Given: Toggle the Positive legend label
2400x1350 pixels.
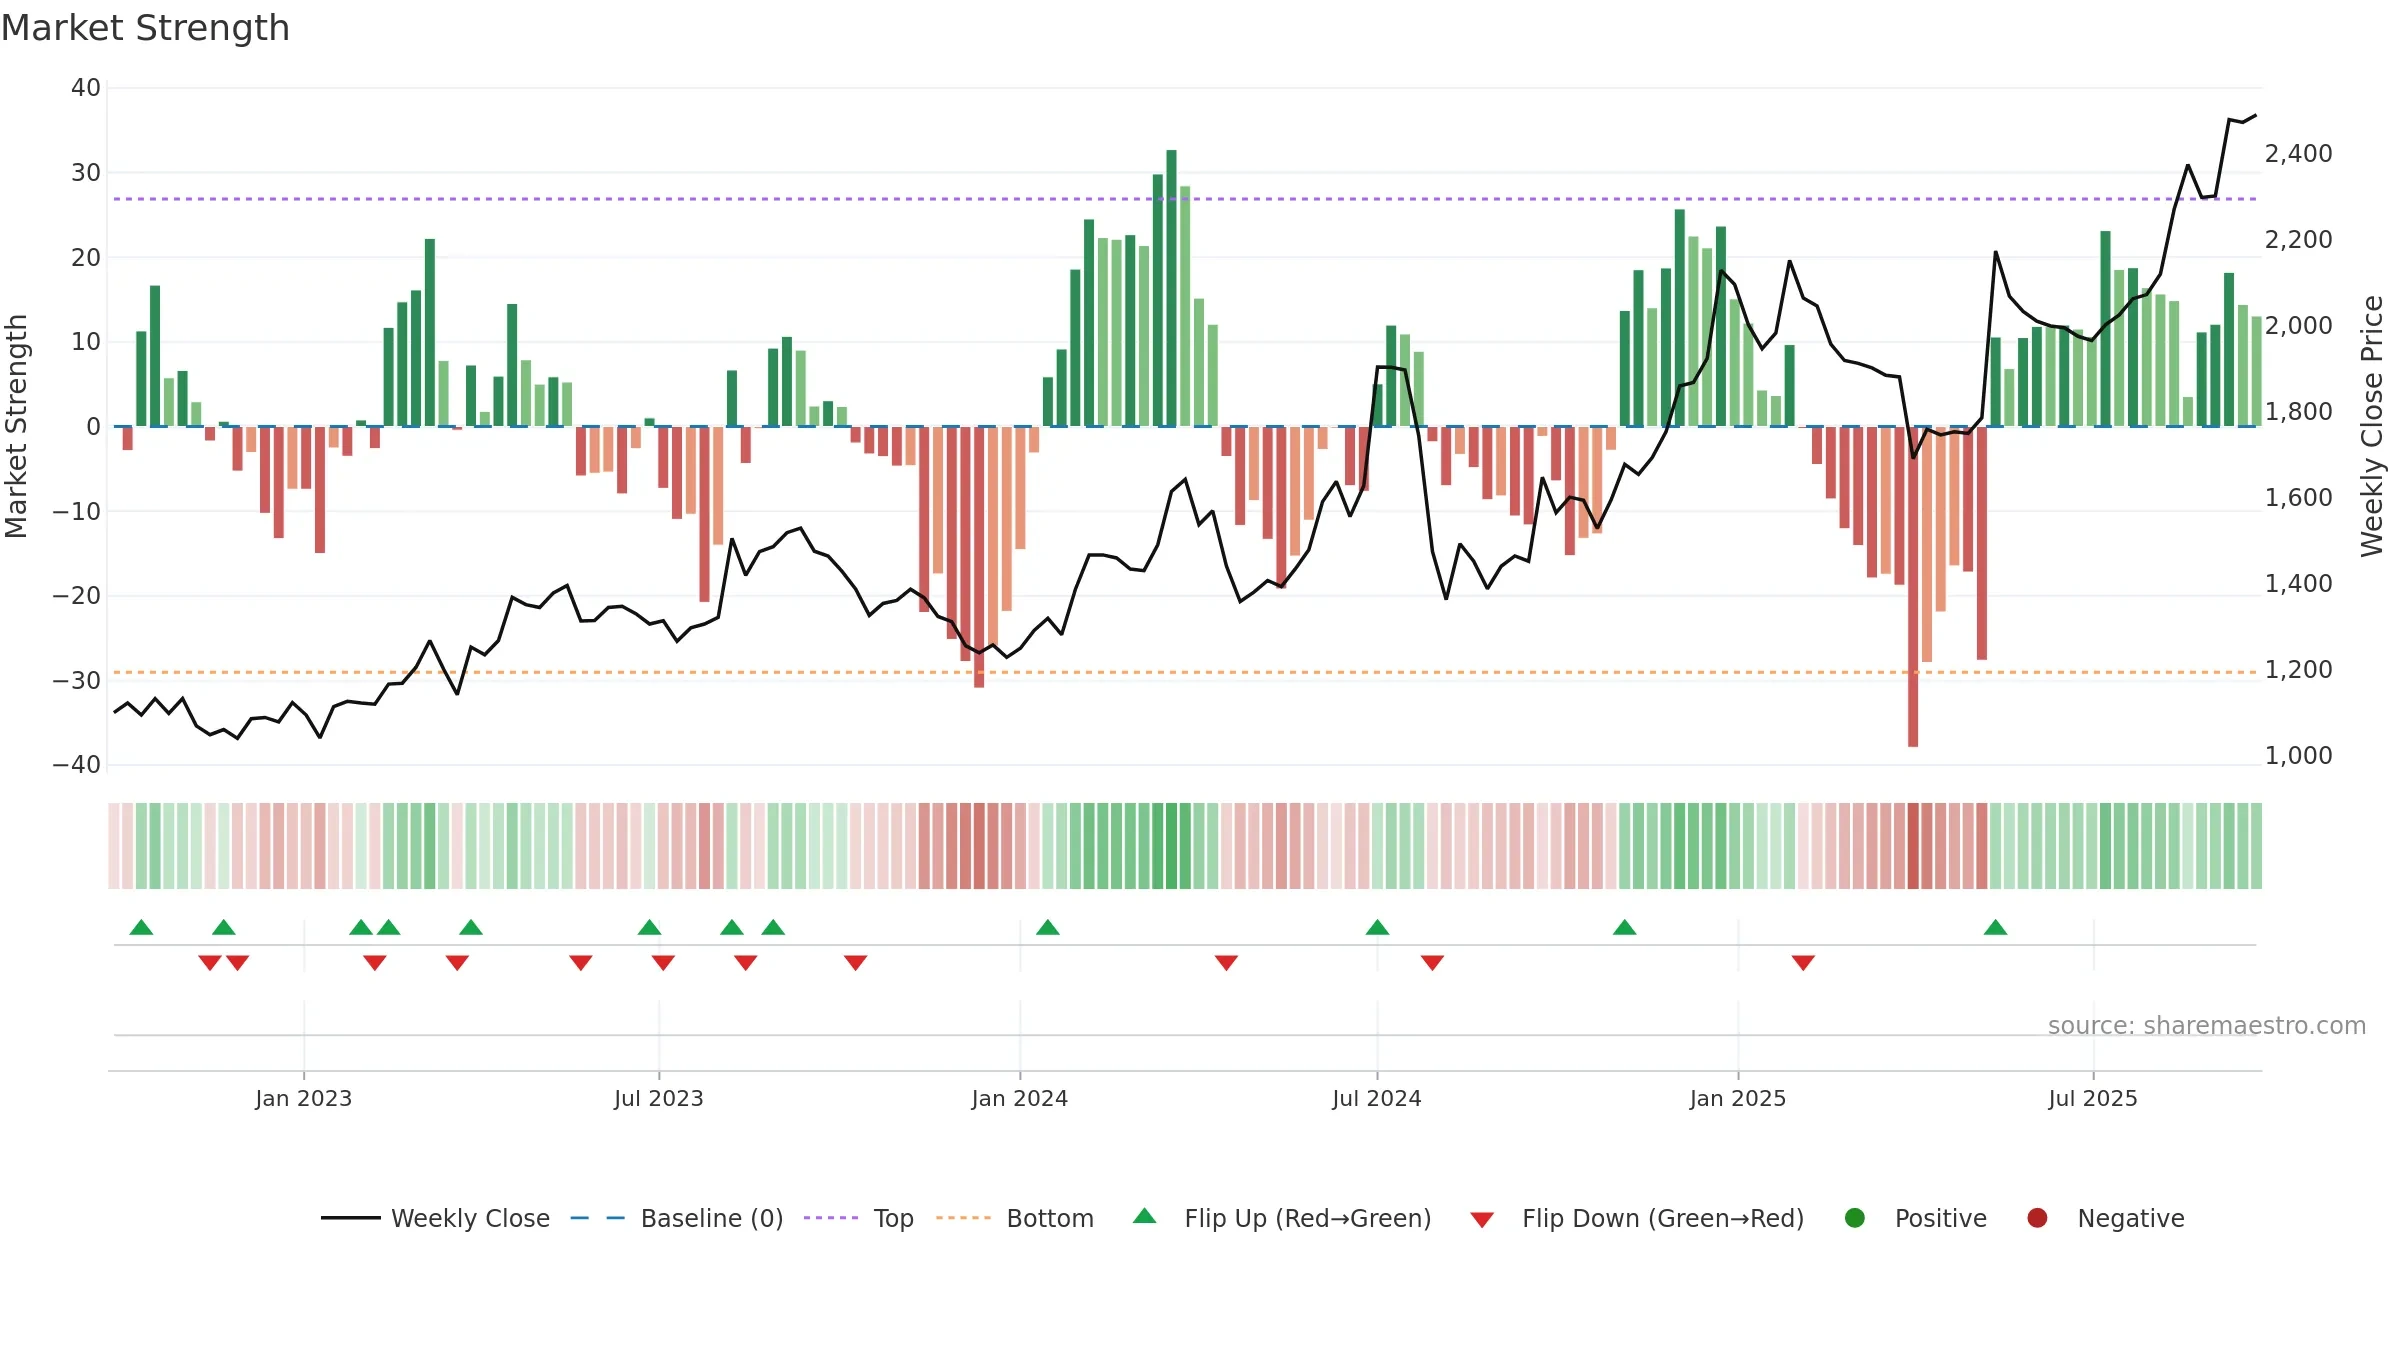Looking at the screenshot, I should (1941, 1218).
